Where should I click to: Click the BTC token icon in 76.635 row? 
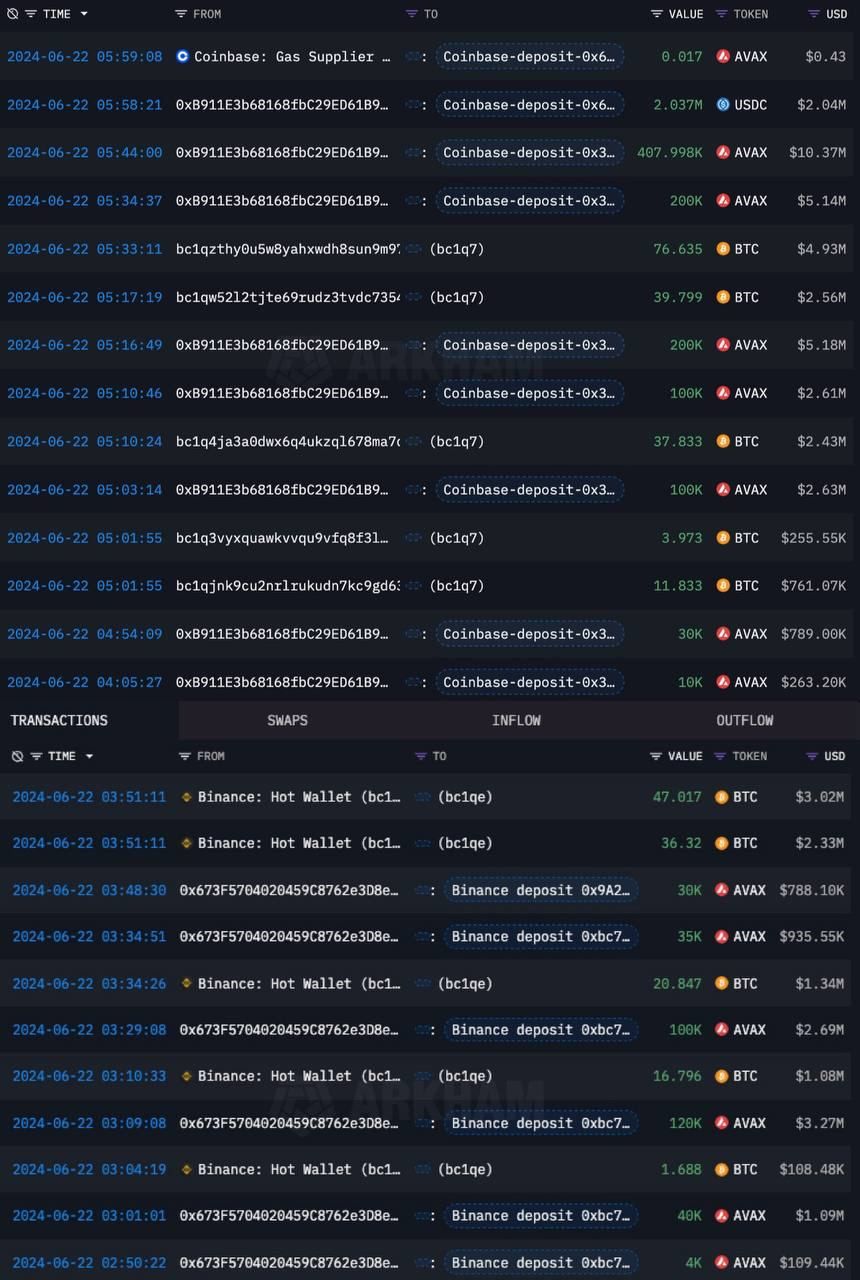[x=723, y=249]
